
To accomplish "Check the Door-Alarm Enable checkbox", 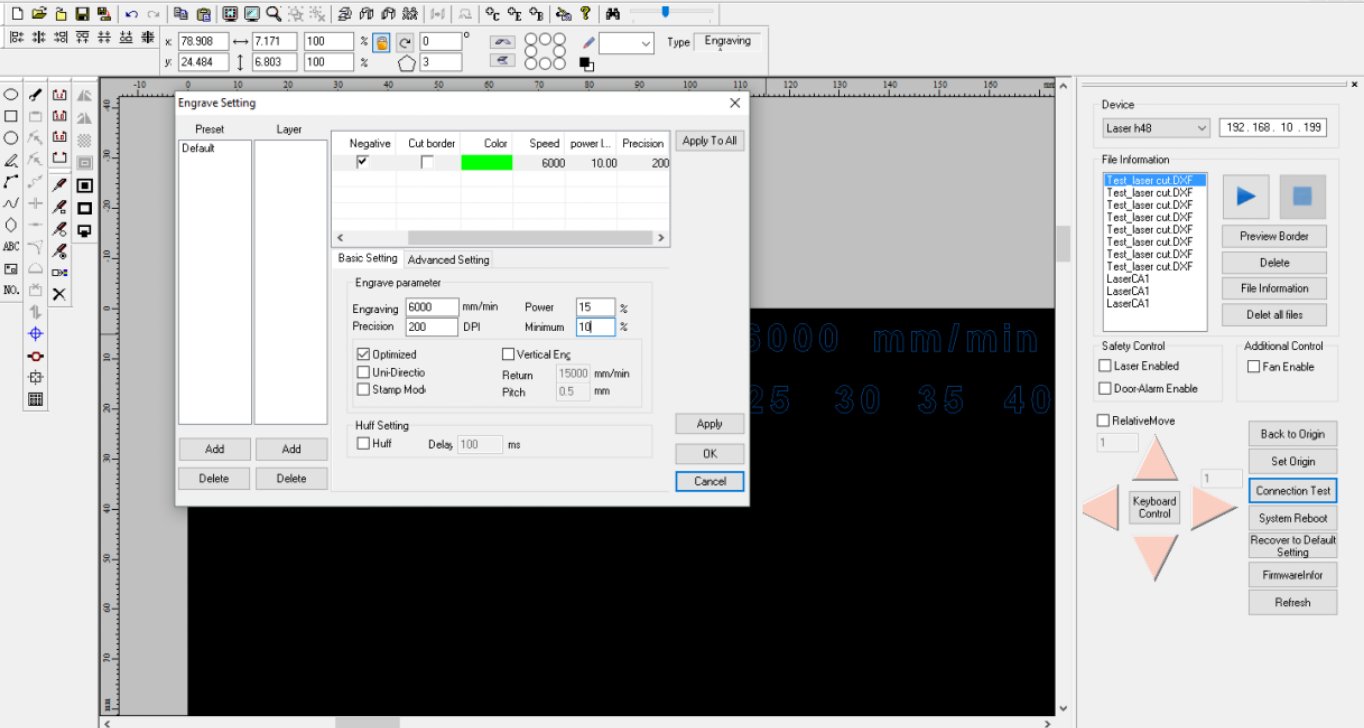I will coord(1105,388).
